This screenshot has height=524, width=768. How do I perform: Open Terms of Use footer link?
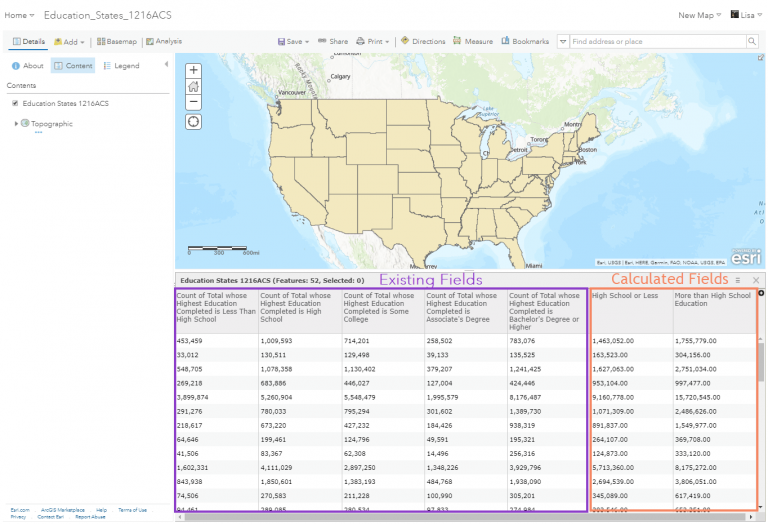click(x=132, y=510)
